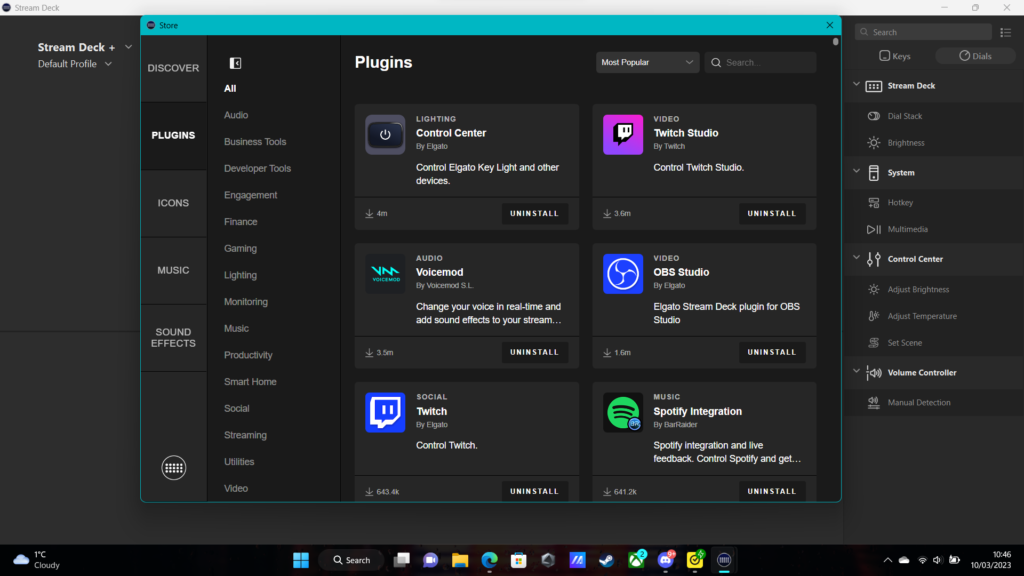The width and height of the screenshot is (1024, 576).
Task: Filter plugins by Streaming category
Action: [245, 435]
